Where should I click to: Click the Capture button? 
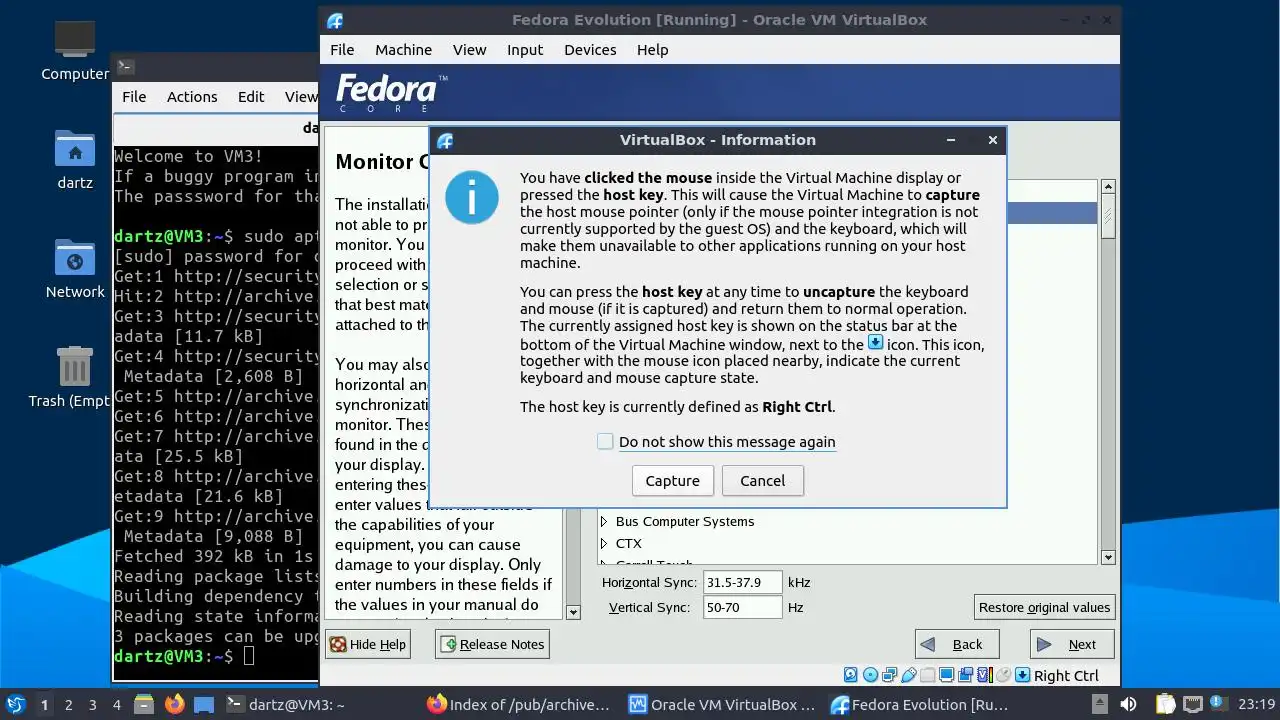point(672,480)
